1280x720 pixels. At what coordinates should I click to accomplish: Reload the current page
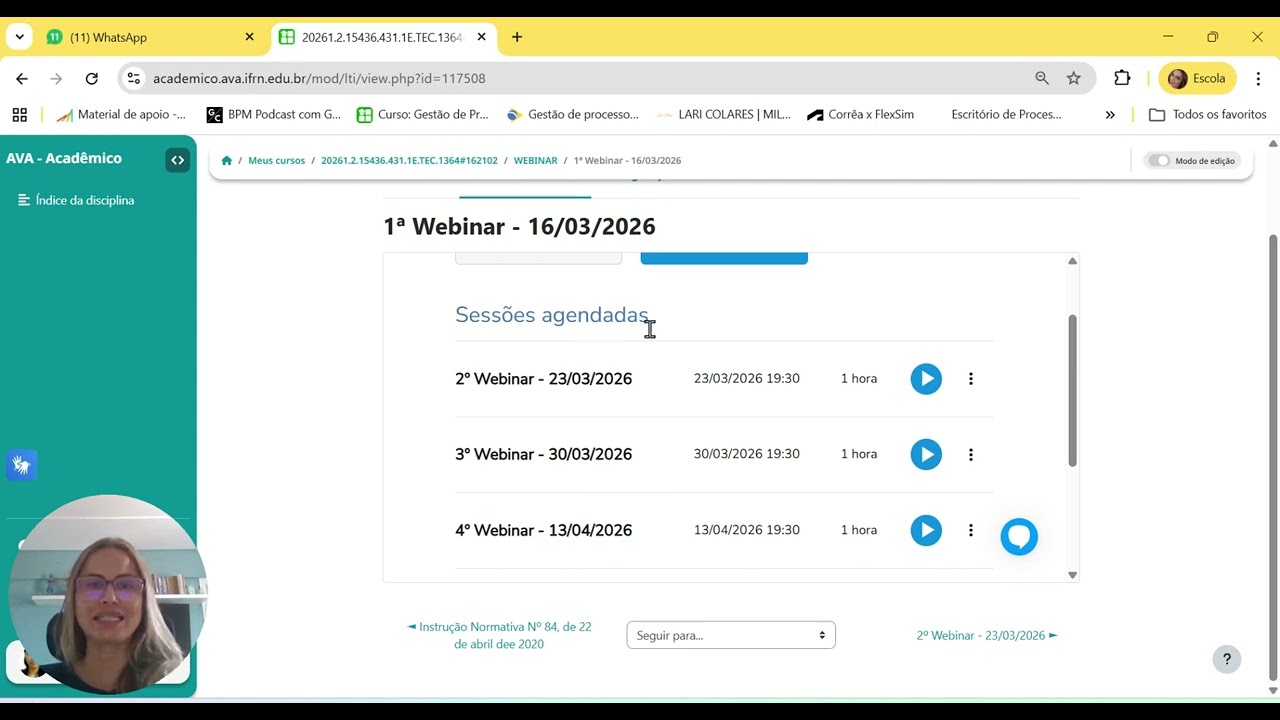pos(91,78)
